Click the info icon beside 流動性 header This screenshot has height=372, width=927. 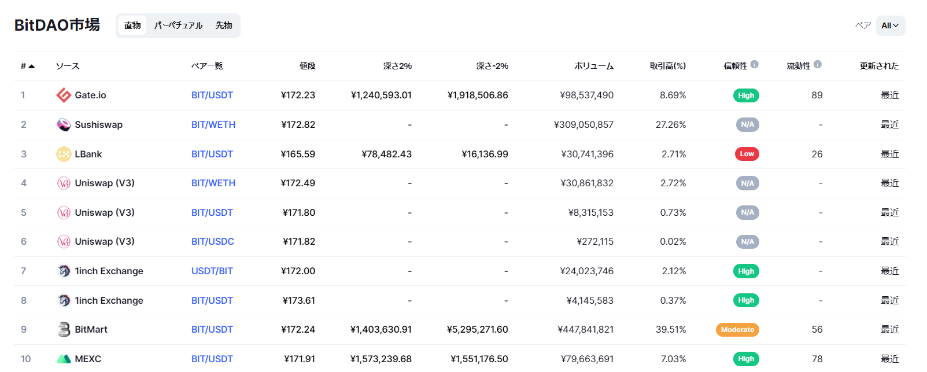(818, 64)
